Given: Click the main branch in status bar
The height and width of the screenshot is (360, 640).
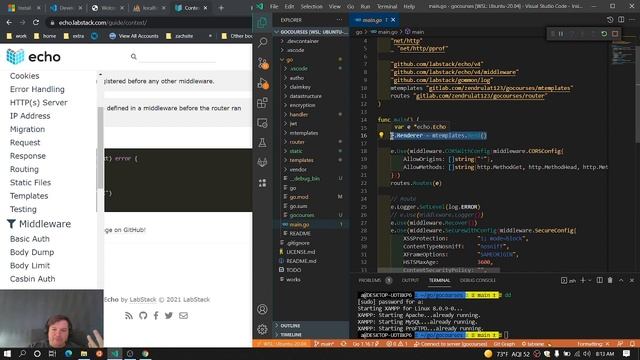Looking at the screenshot, I should tap(324, 344).
